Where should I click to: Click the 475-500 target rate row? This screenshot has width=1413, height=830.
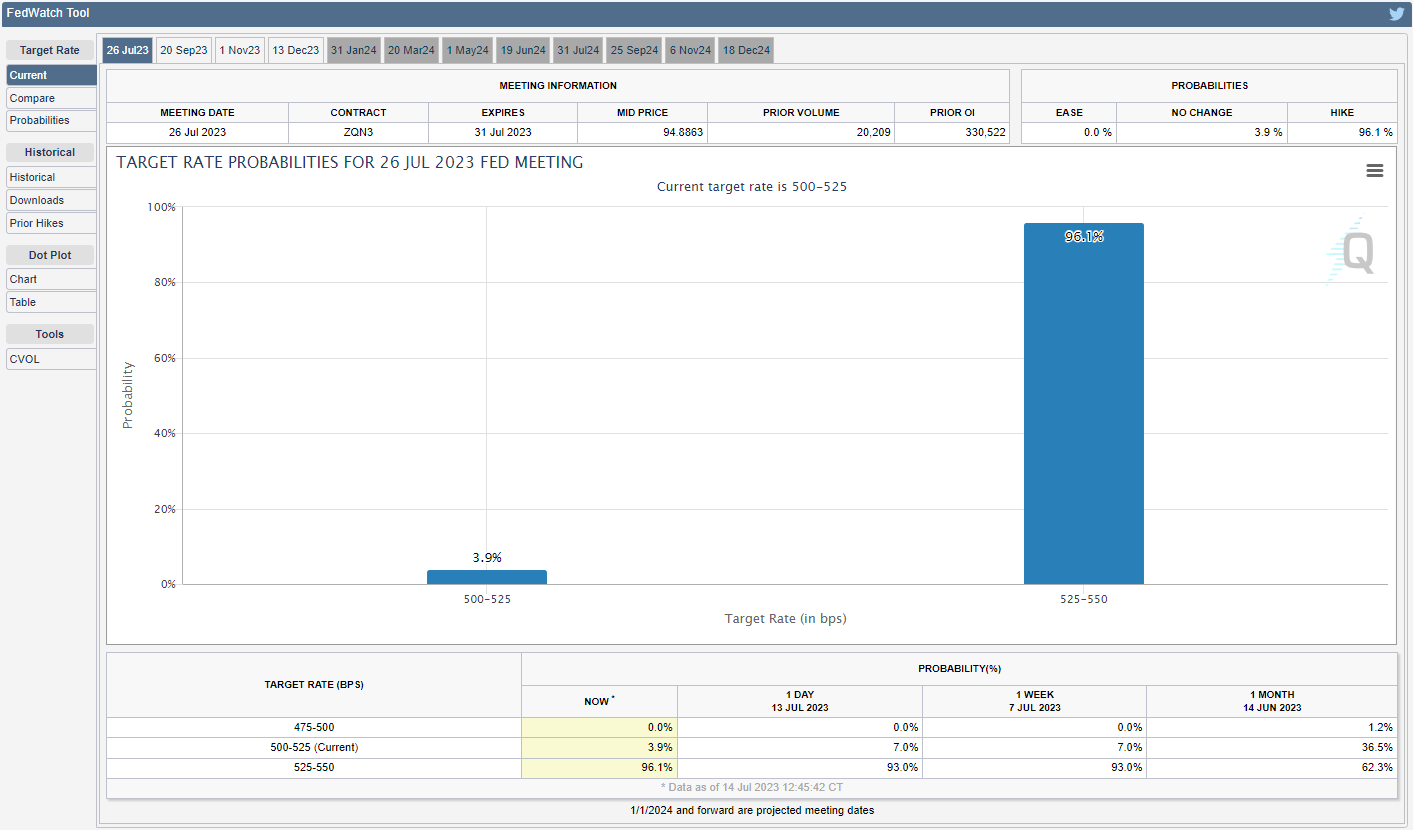314,728
